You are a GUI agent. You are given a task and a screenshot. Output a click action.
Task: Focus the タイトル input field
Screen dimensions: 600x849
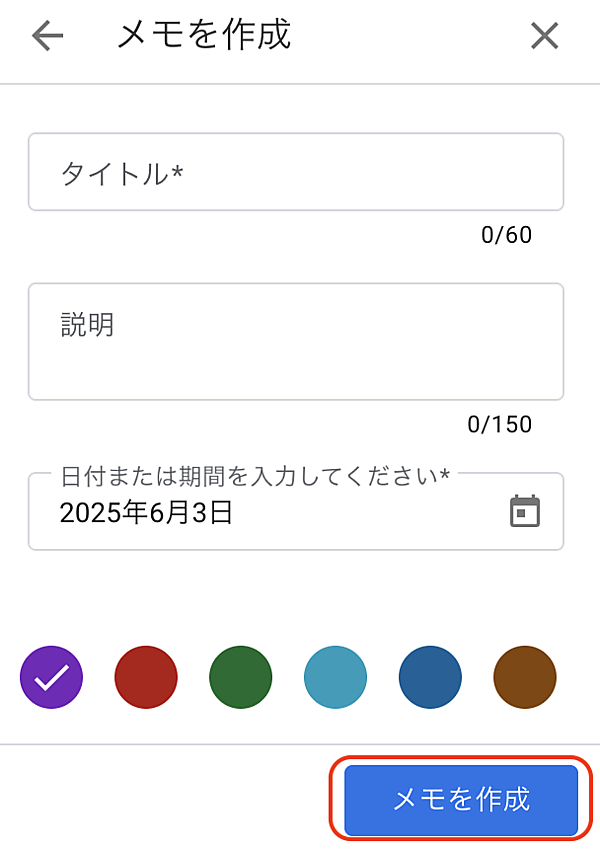point(296,172)
